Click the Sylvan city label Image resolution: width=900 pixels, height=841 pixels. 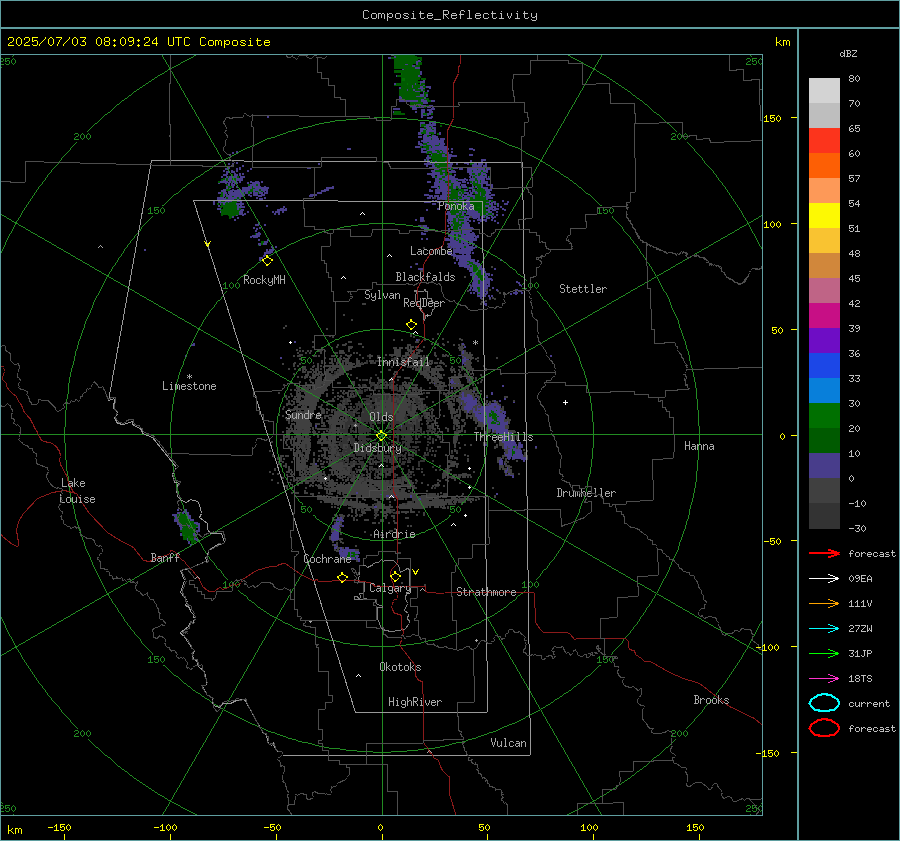click(x=382, y=295)
